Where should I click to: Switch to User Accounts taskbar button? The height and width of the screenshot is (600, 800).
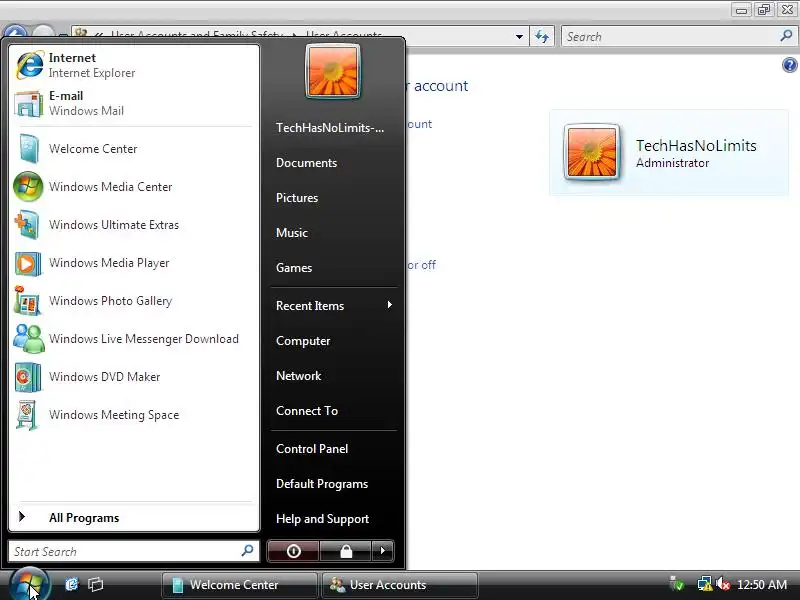pos(400,585)
